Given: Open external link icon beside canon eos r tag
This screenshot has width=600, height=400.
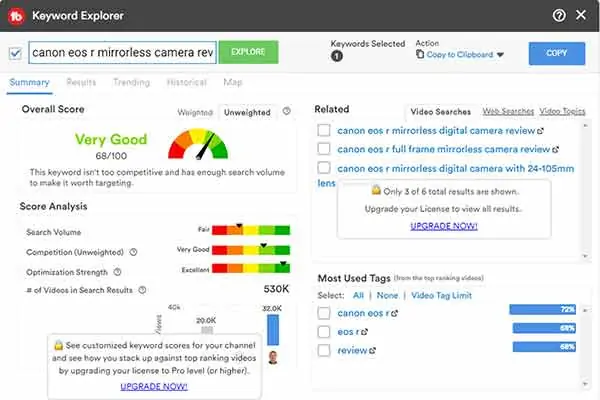Looking at the screenshot, I should point(395,313).
